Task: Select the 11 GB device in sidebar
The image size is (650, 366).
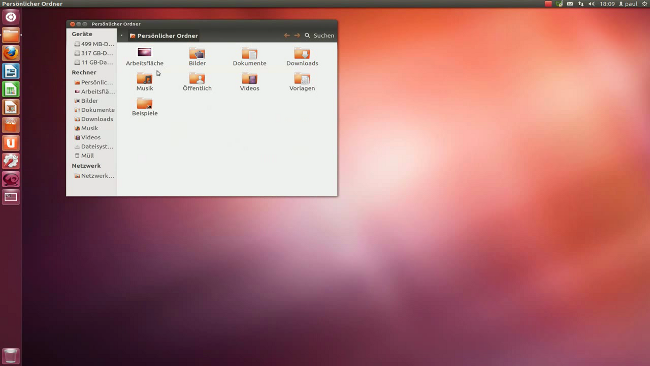Action: [x=94, y=62]
